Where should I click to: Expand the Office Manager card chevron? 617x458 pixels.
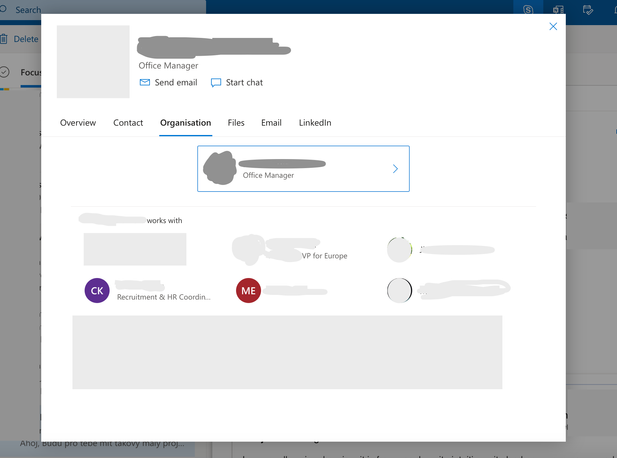point(395,169)
